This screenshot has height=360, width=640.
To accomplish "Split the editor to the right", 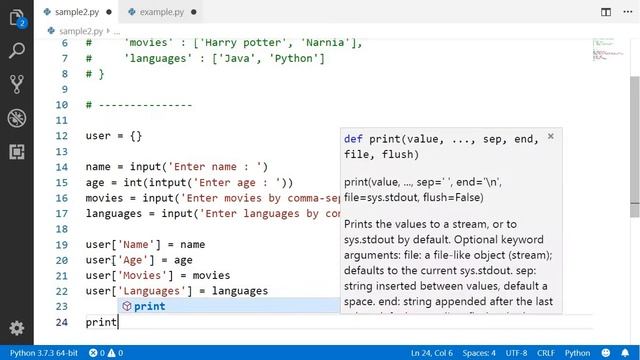I will (x=606, y=12).
